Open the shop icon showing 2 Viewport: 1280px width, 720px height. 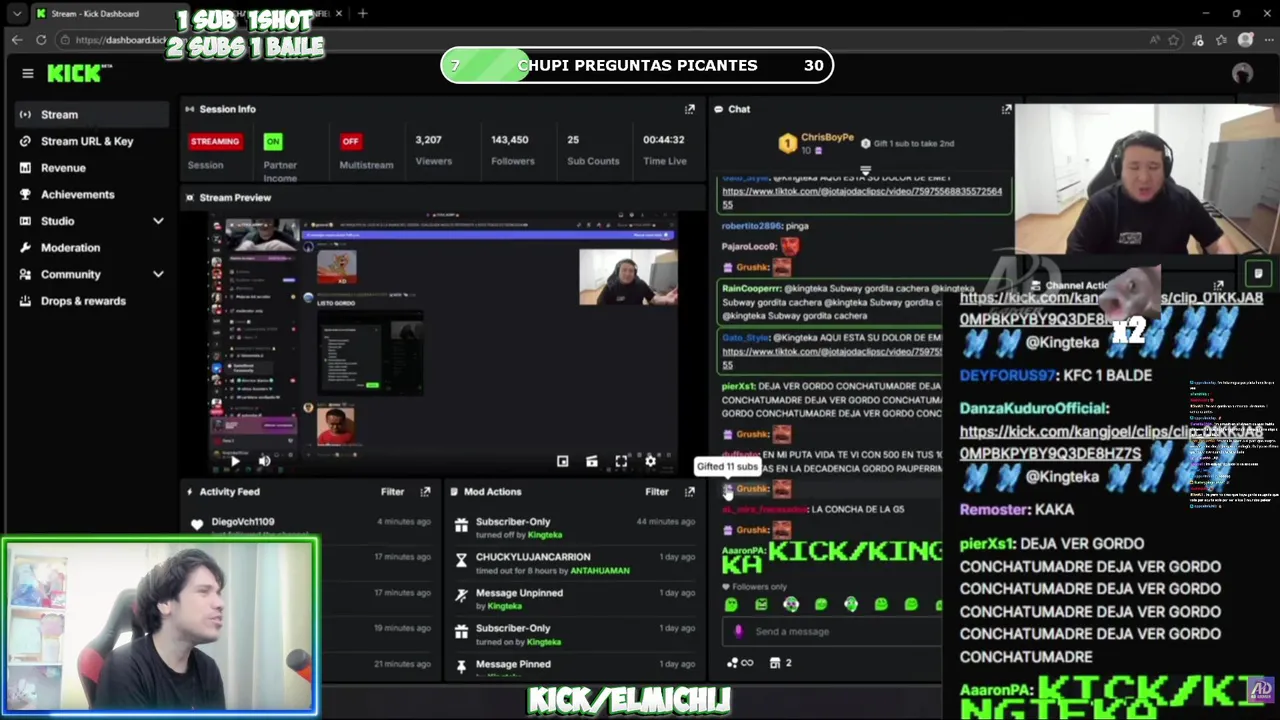pyautogui.click(x=780, y=662)
